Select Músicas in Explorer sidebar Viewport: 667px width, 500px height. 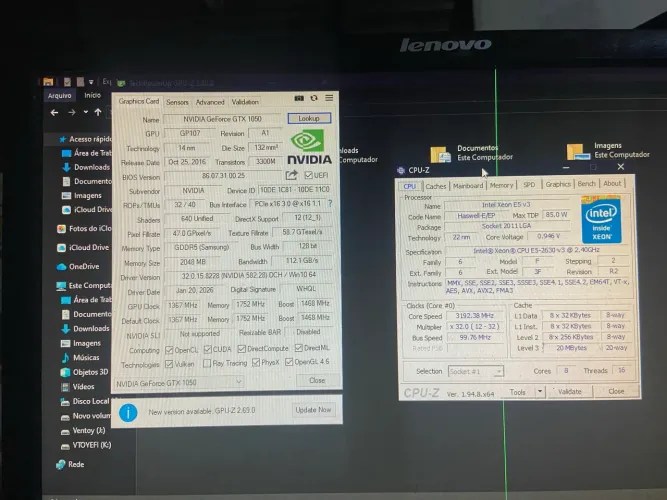(80, 357)
